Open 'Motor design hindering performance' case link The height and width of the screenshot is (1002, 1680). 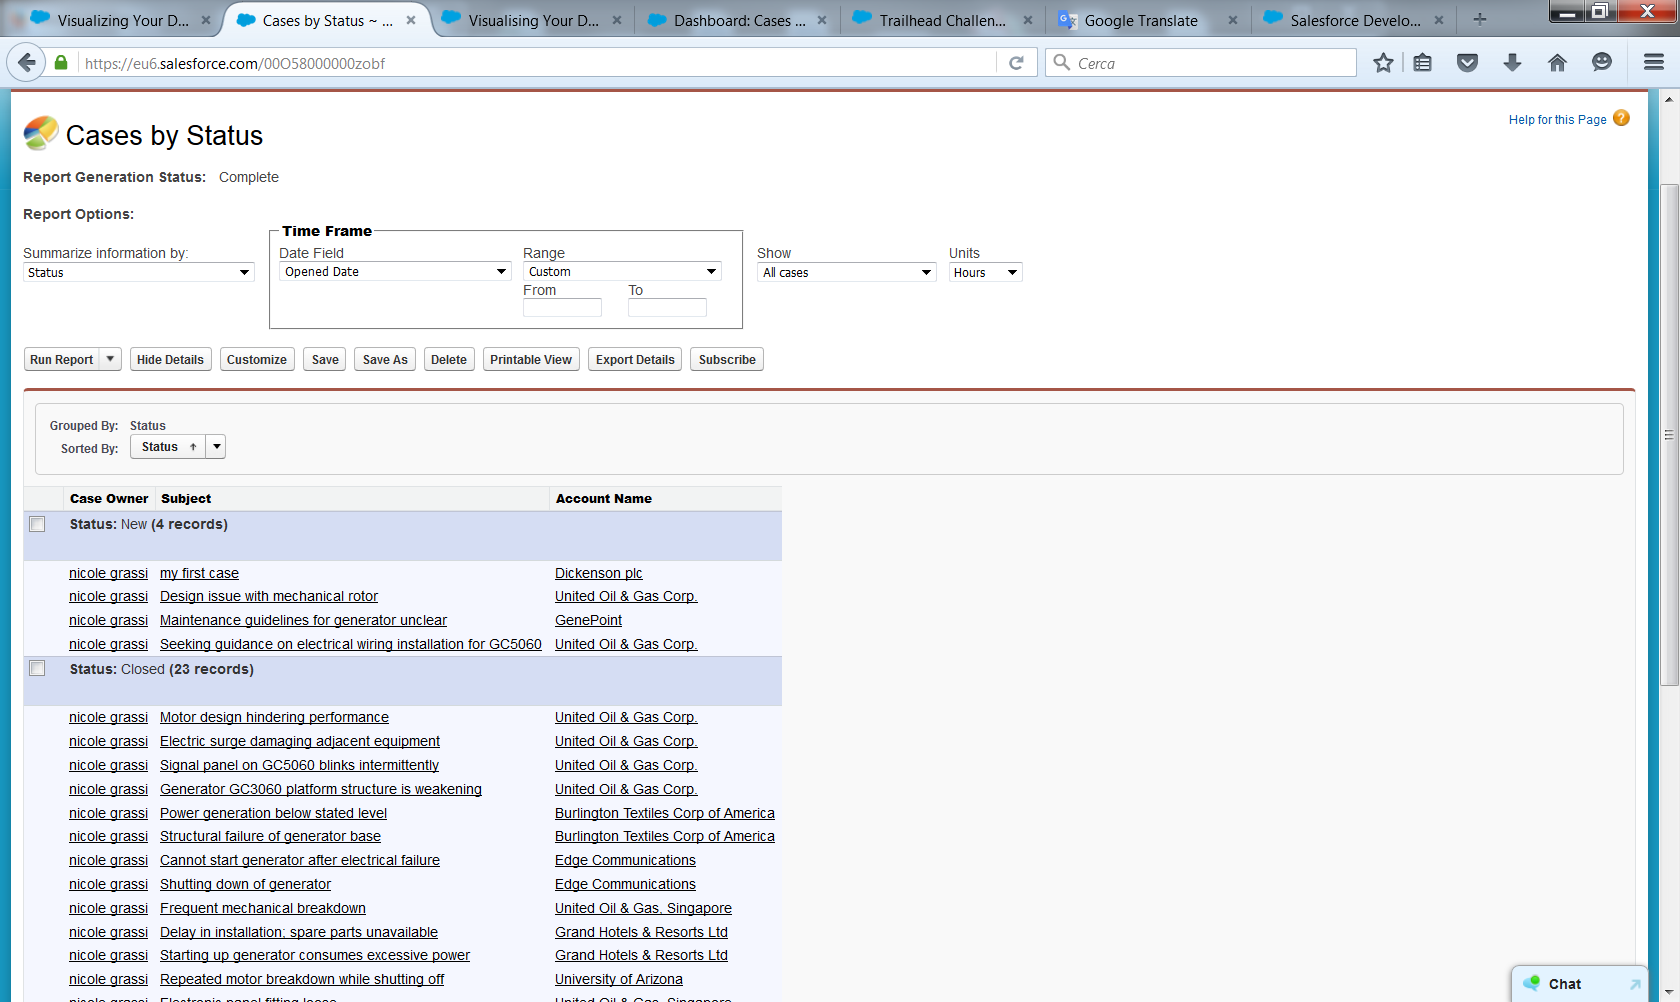[x=274, y=717]
